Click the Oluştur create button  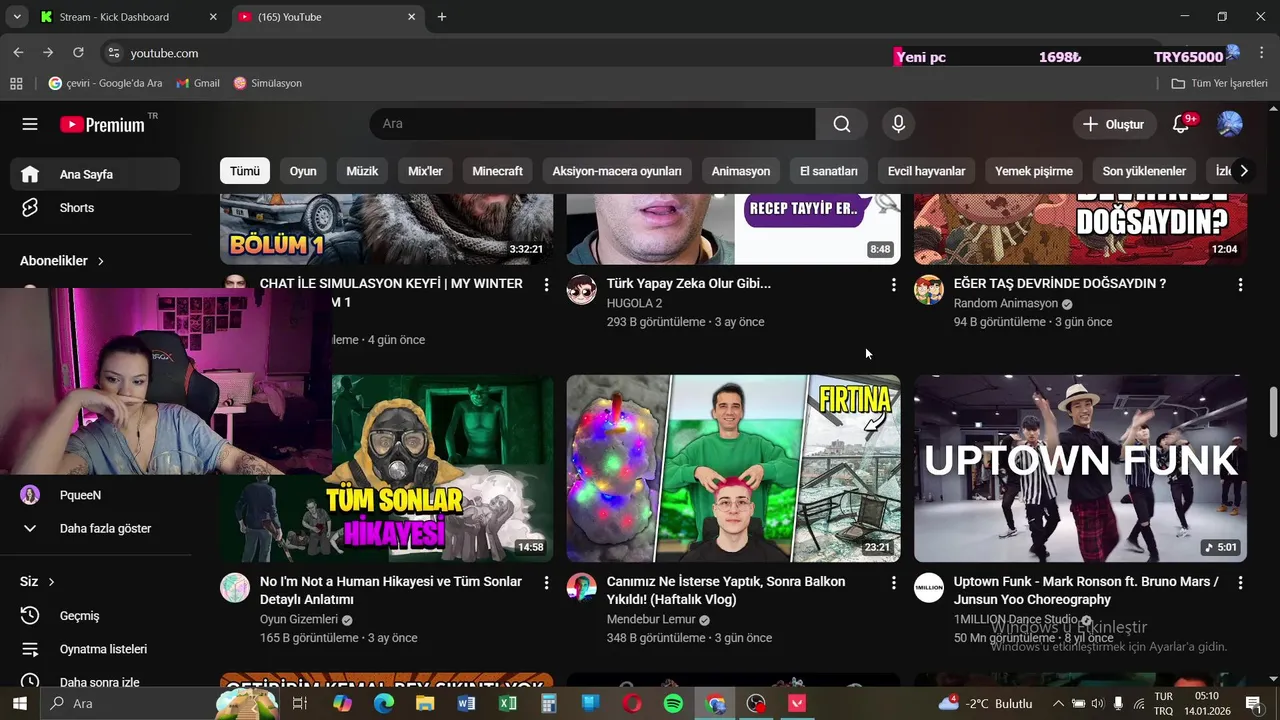(x=1113, y=124)
